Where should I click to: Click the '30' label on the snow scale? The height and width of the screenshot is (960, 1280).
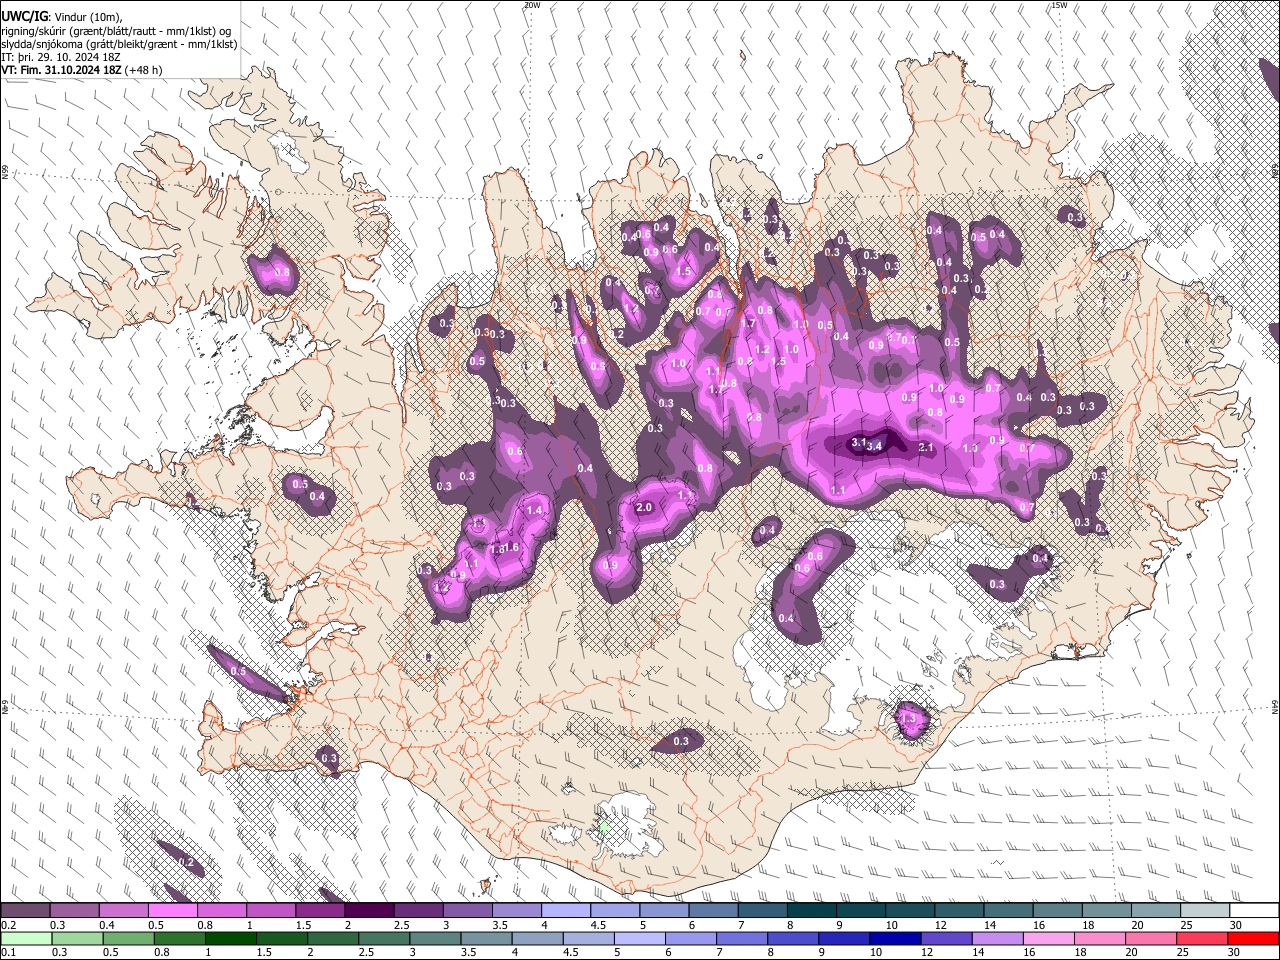pyautogui.click(x=1236, y=925)
